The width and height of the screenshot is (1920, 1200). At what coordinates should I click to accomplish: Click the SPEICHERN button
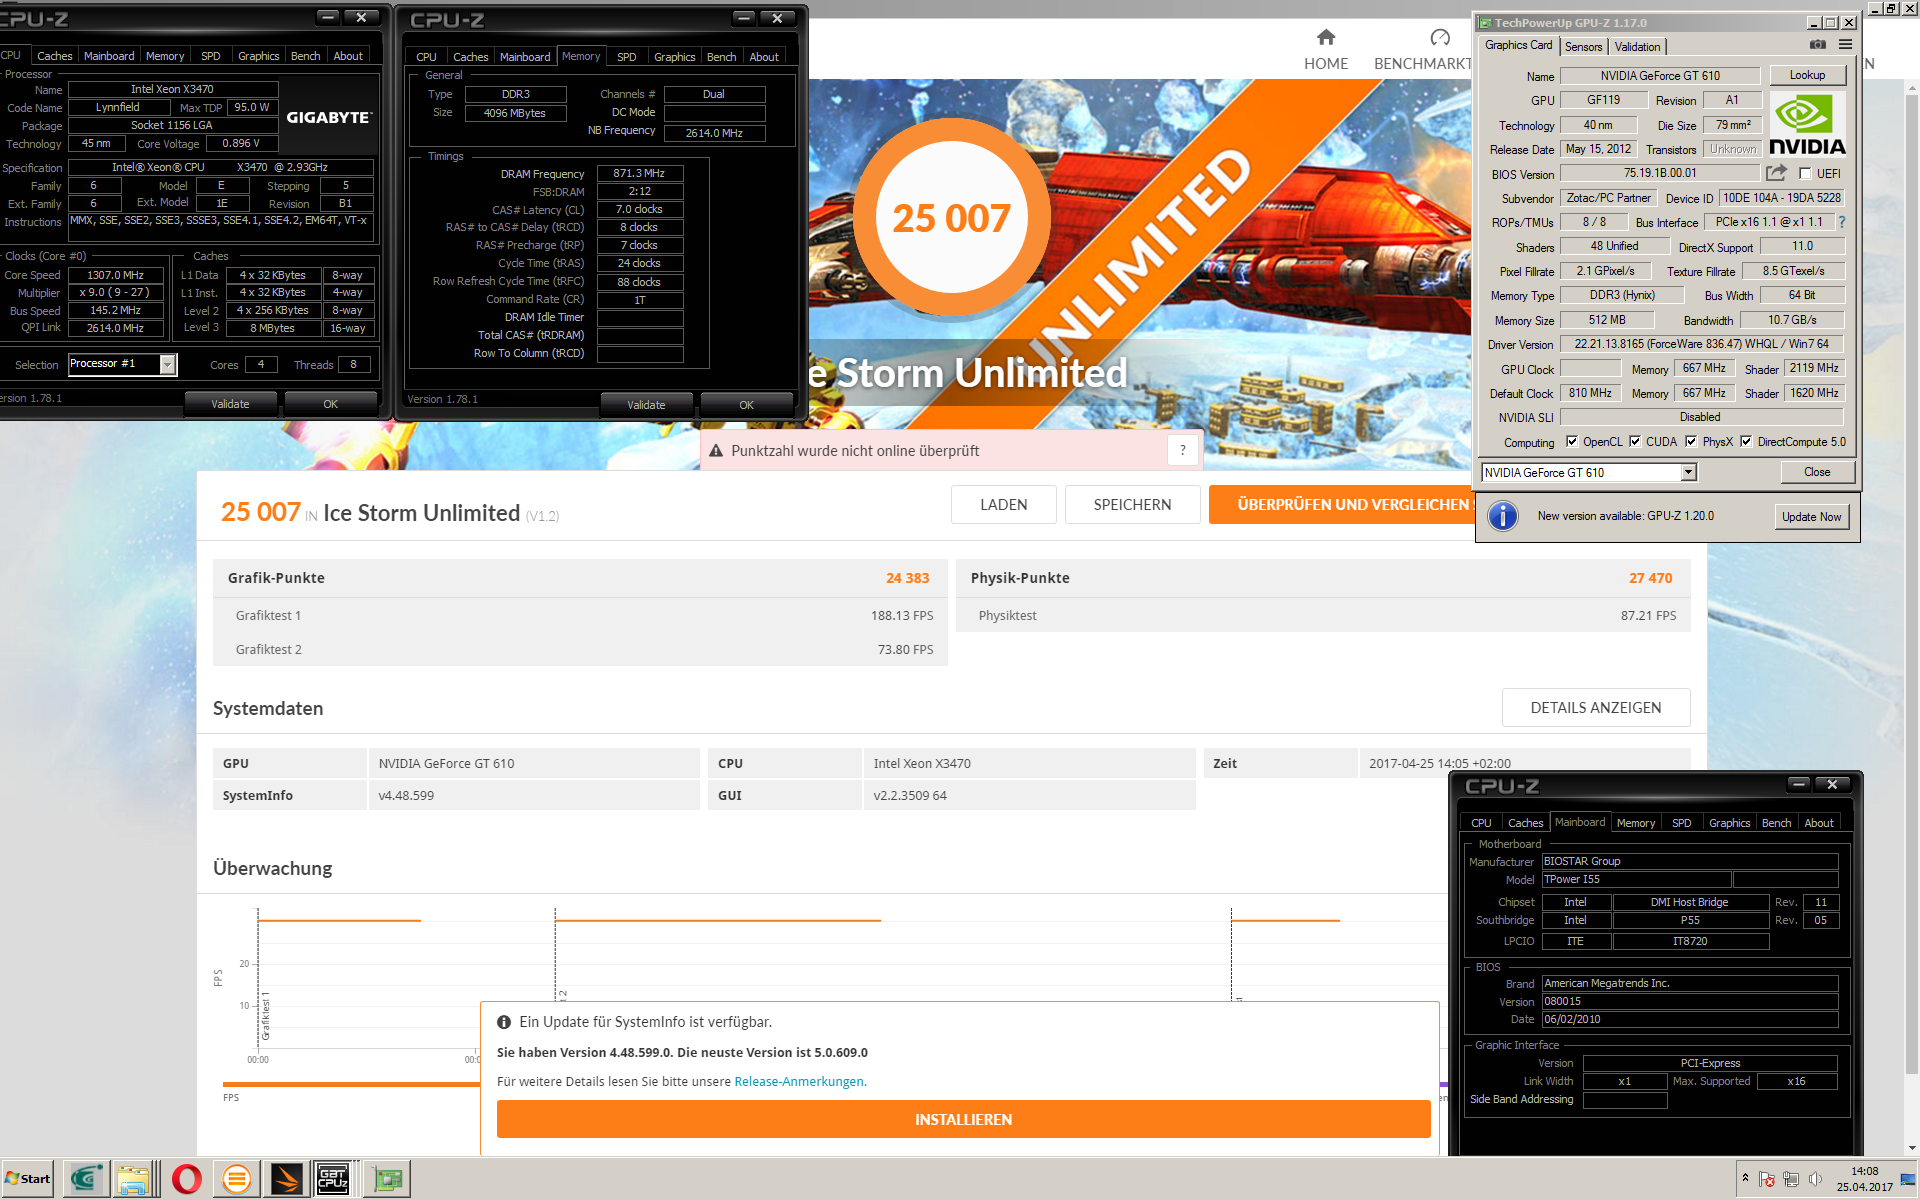(1132, 504)
